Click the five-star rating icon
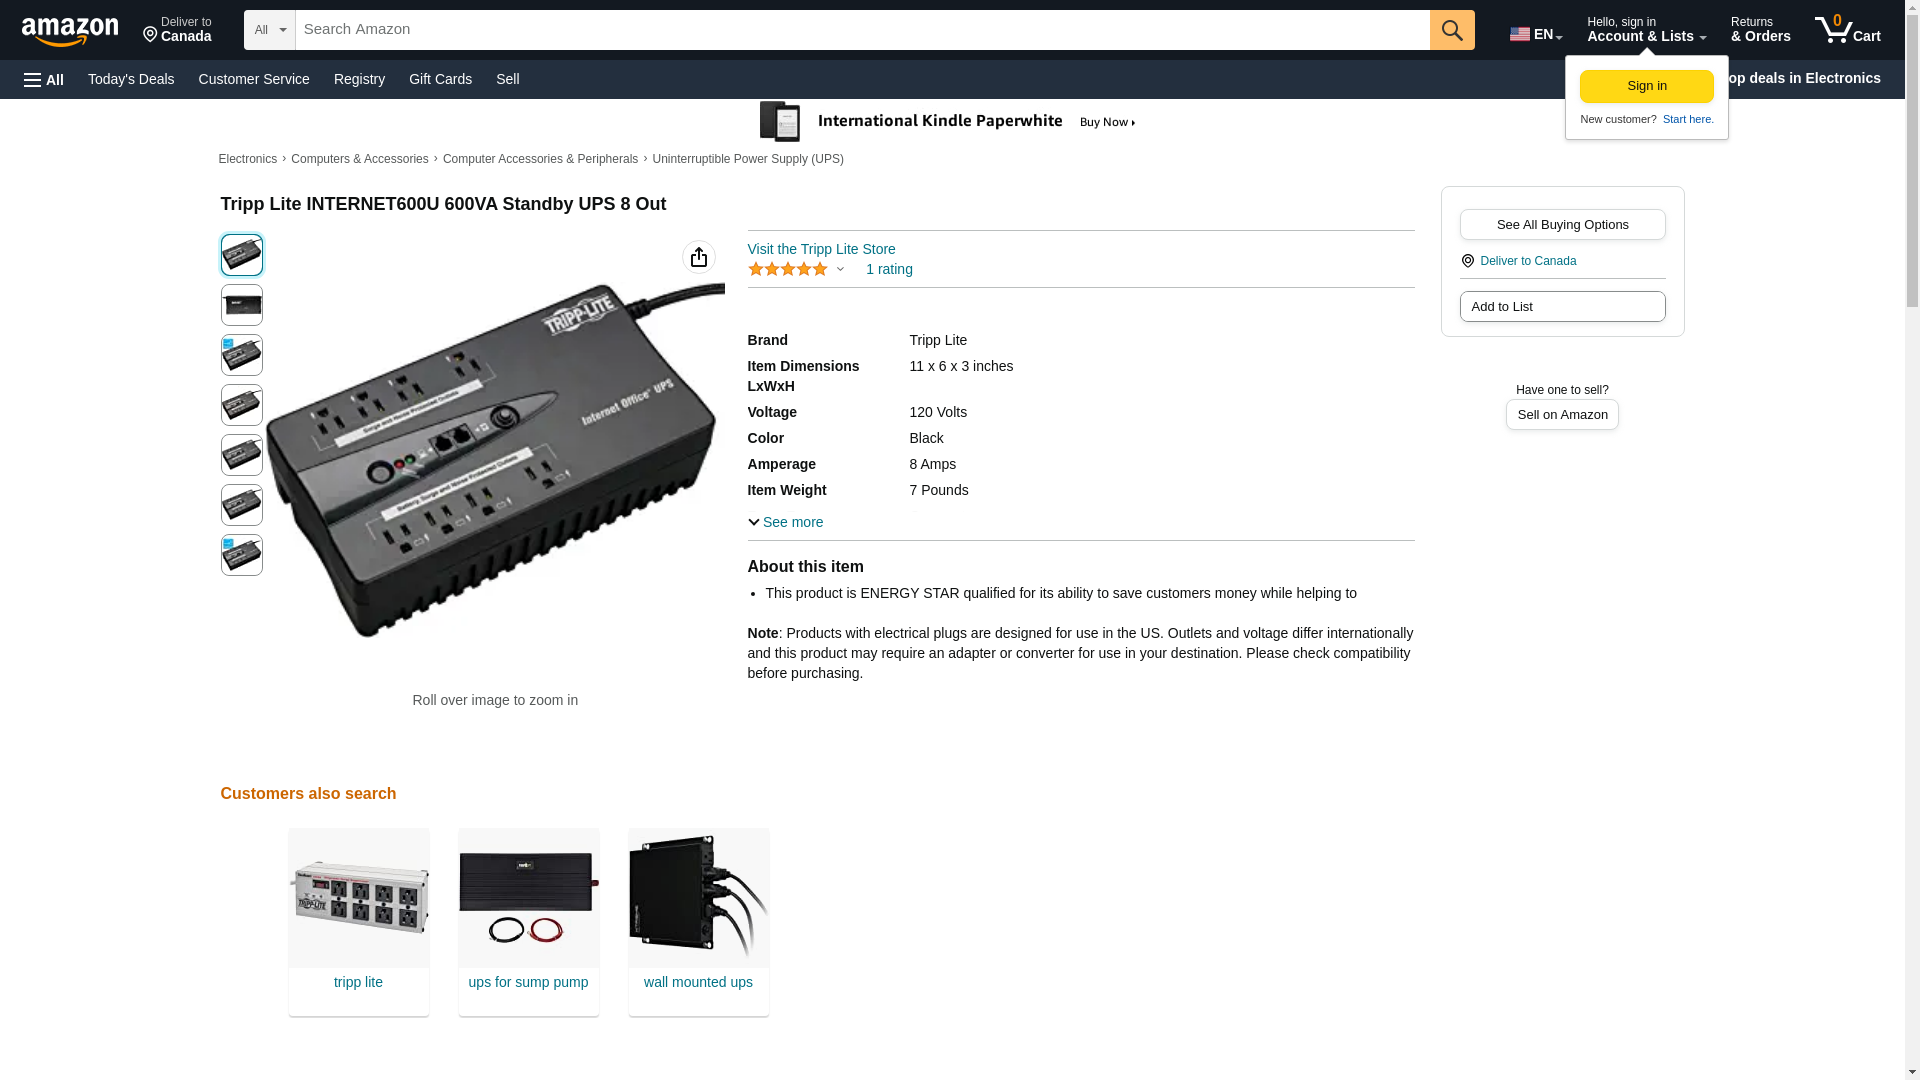 tap(788, 269)
